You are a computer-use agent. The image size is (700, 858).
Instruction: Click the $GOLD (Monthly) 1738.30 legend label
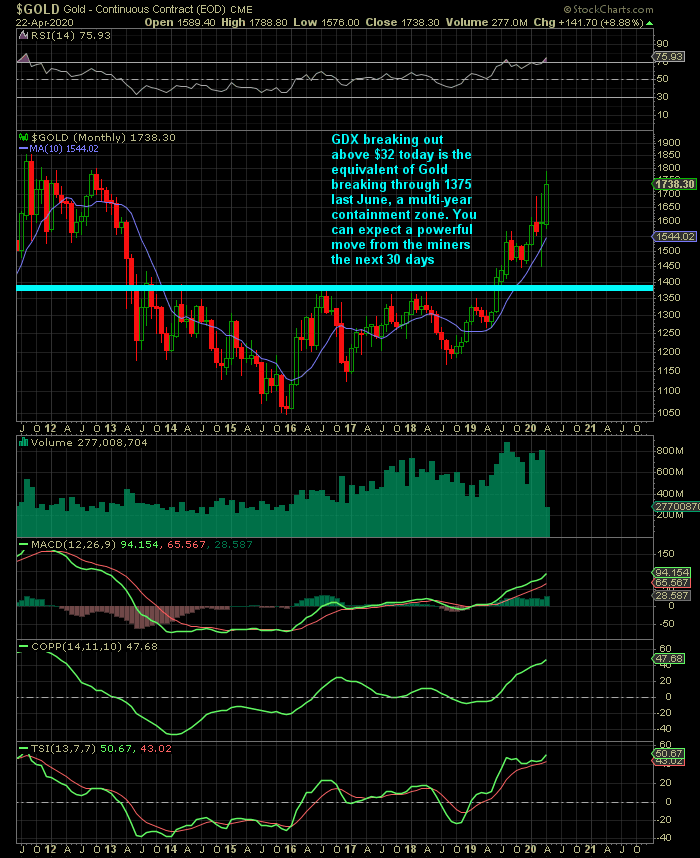[103, 137]
